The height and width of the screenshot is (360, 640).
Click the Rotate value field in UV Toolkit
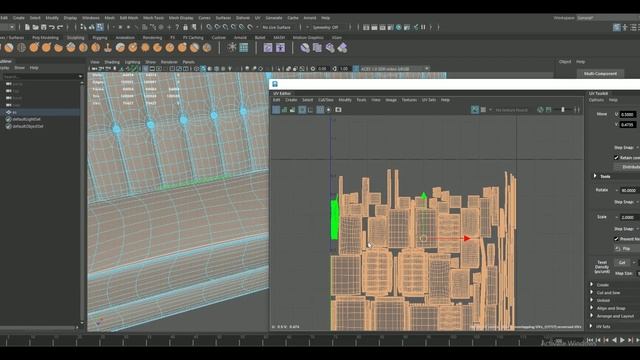pos(629,190)
